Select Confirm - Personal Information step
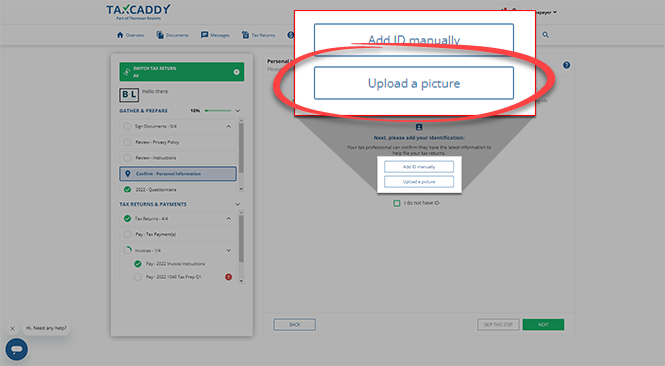Viewport: 665px width, 366px height. coord(178,173)
